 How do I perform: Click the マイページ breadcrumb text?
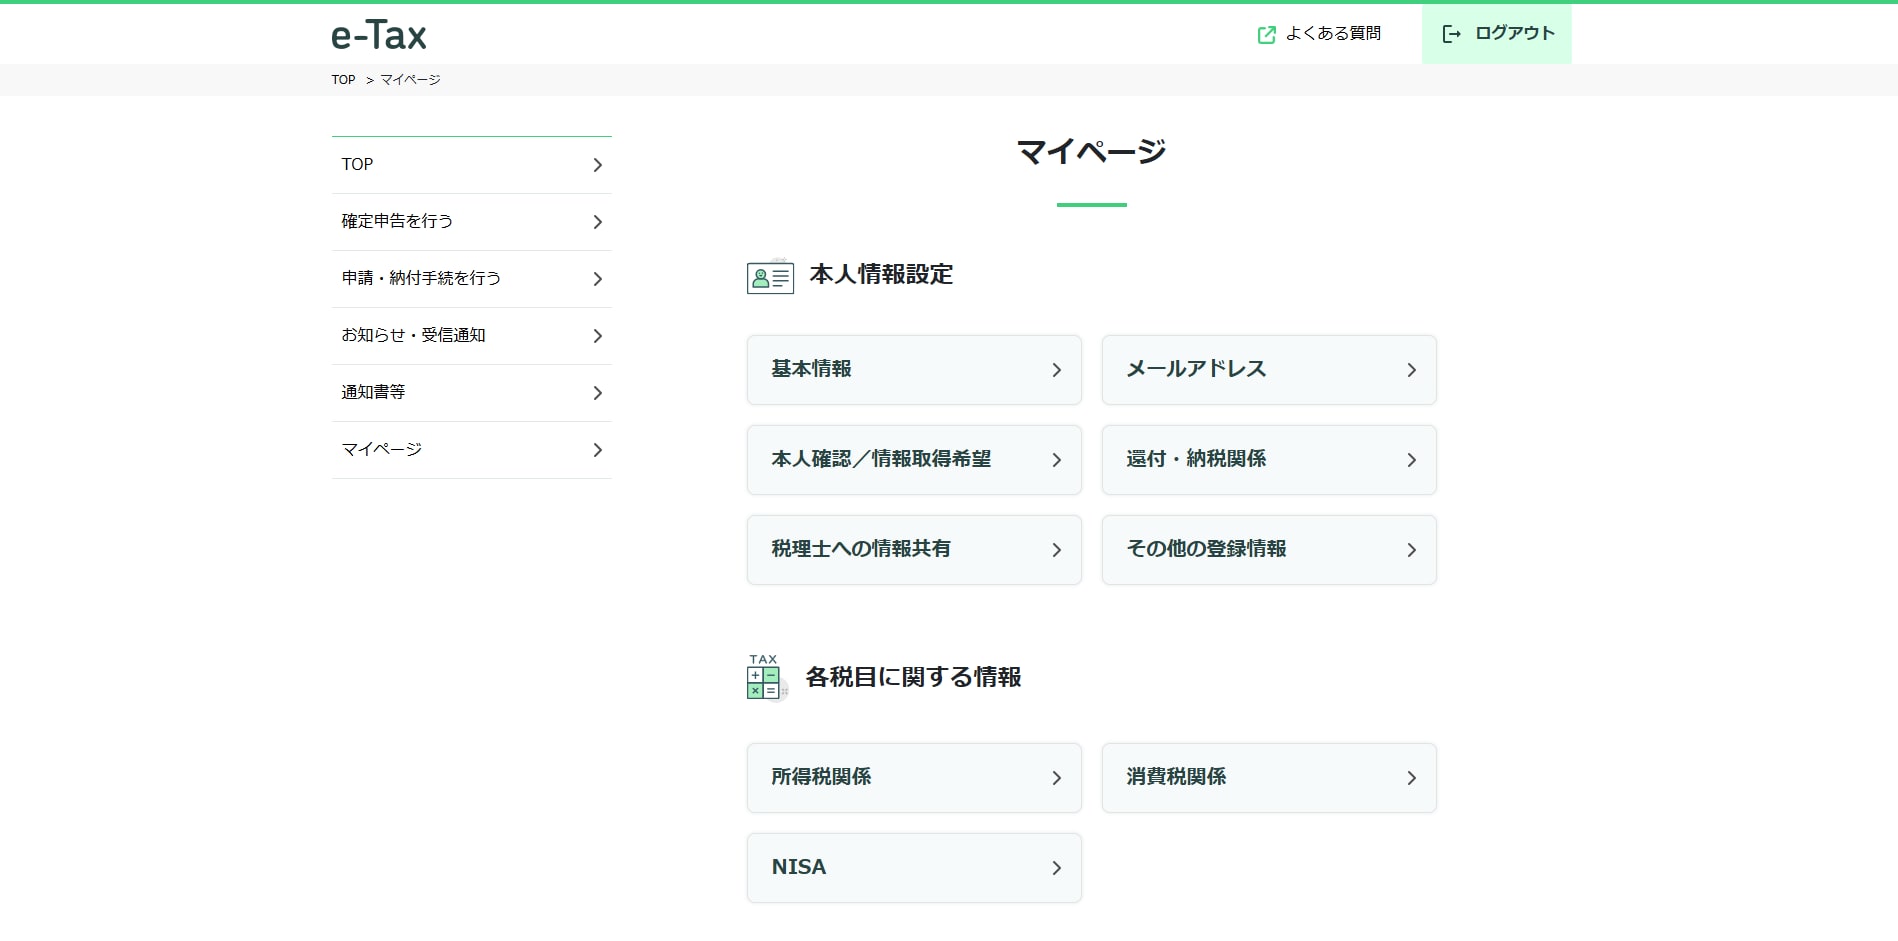coord(410,80)
